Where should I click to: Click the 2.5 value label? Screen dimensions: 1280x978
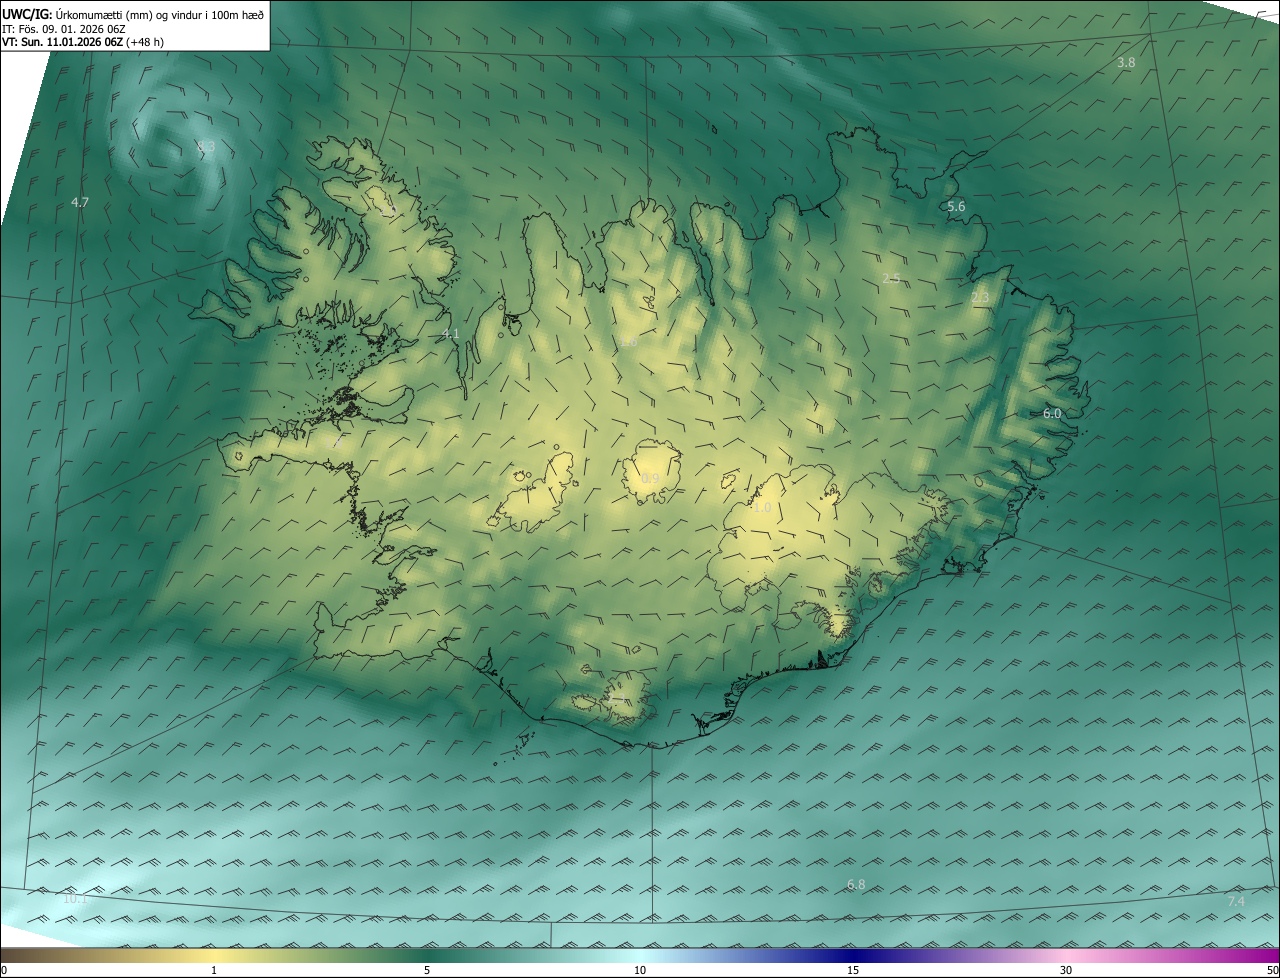pyautogui.click(x=892, y=278)
